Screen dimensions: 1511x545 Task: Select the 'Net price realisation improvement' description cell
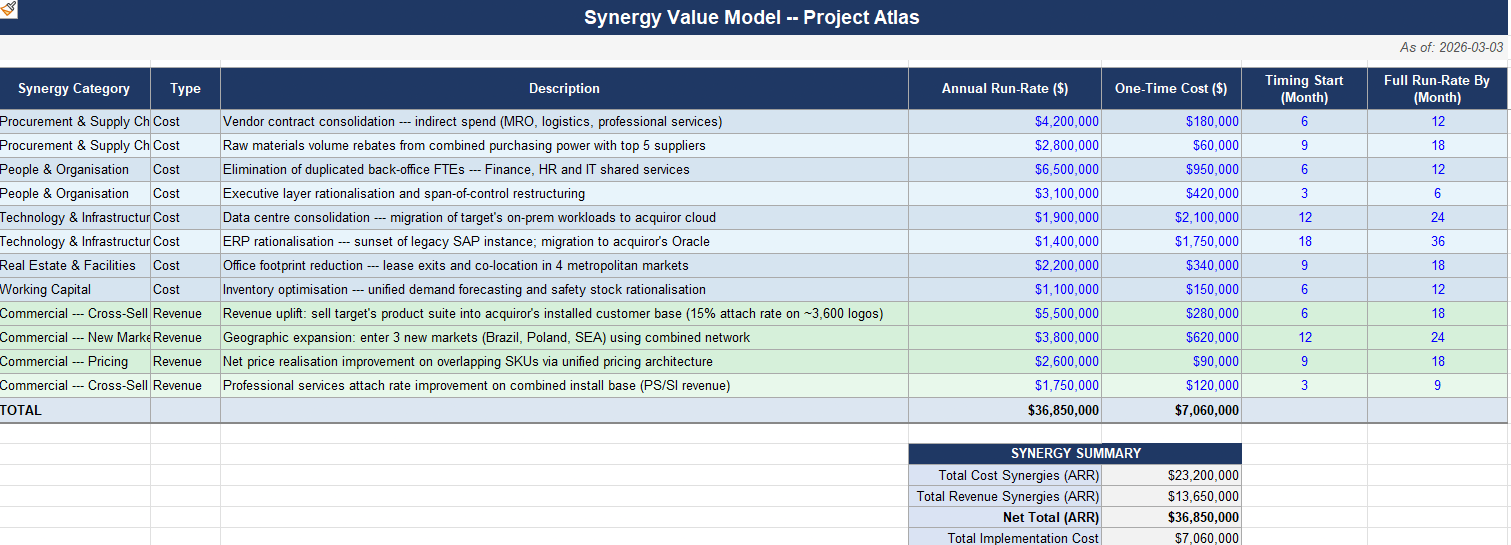click(564, 362)
